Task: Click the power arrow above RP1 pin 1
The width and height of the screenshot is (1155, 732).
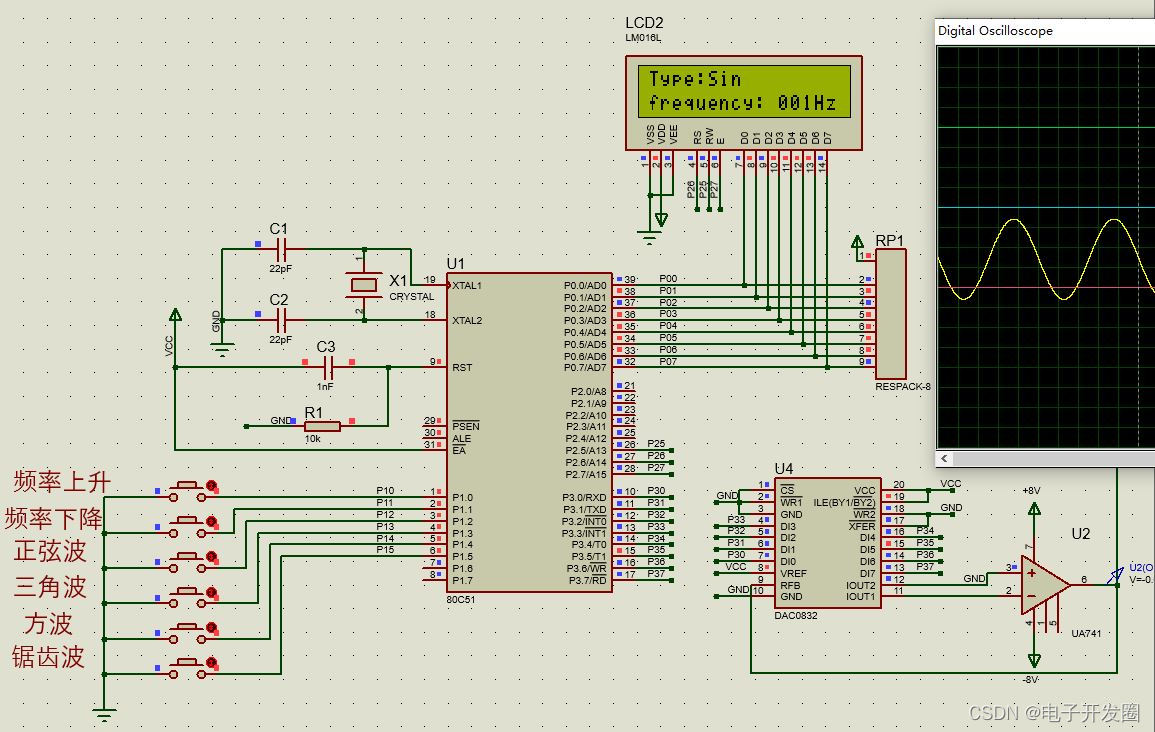Action: coord(857,242)
